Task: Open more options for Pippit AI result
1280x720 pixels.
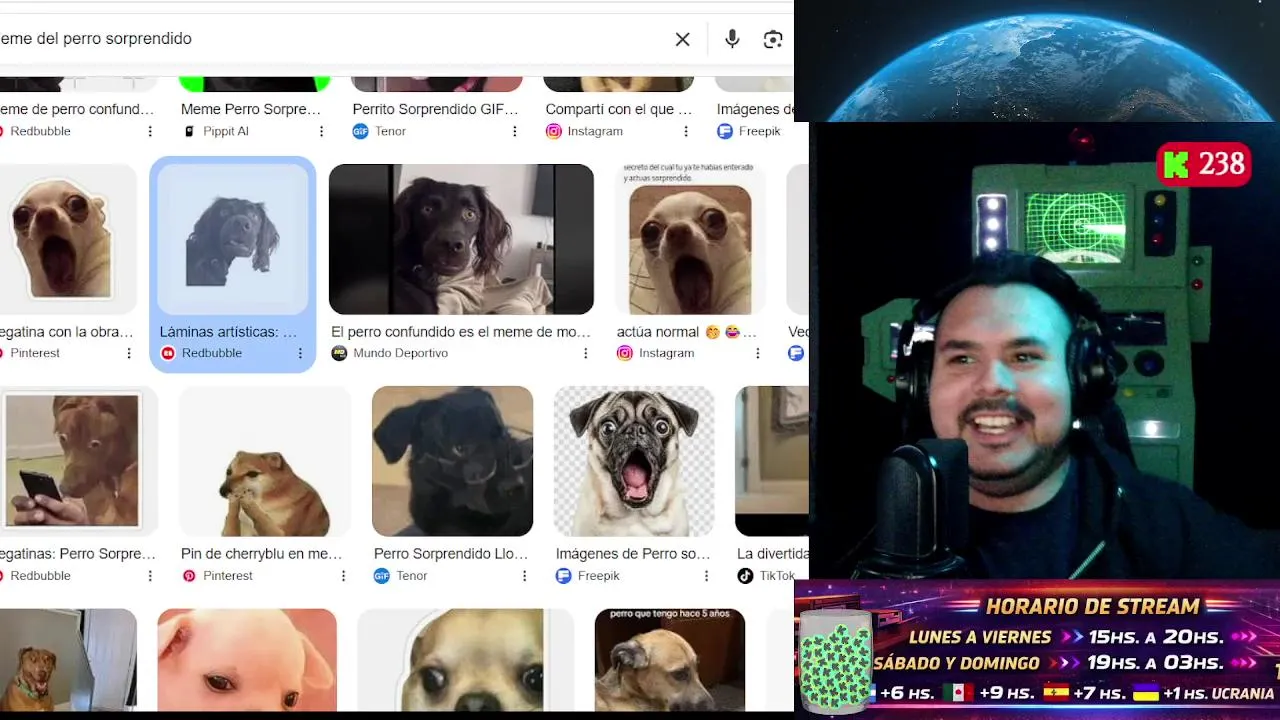Action: pos(322,131)
